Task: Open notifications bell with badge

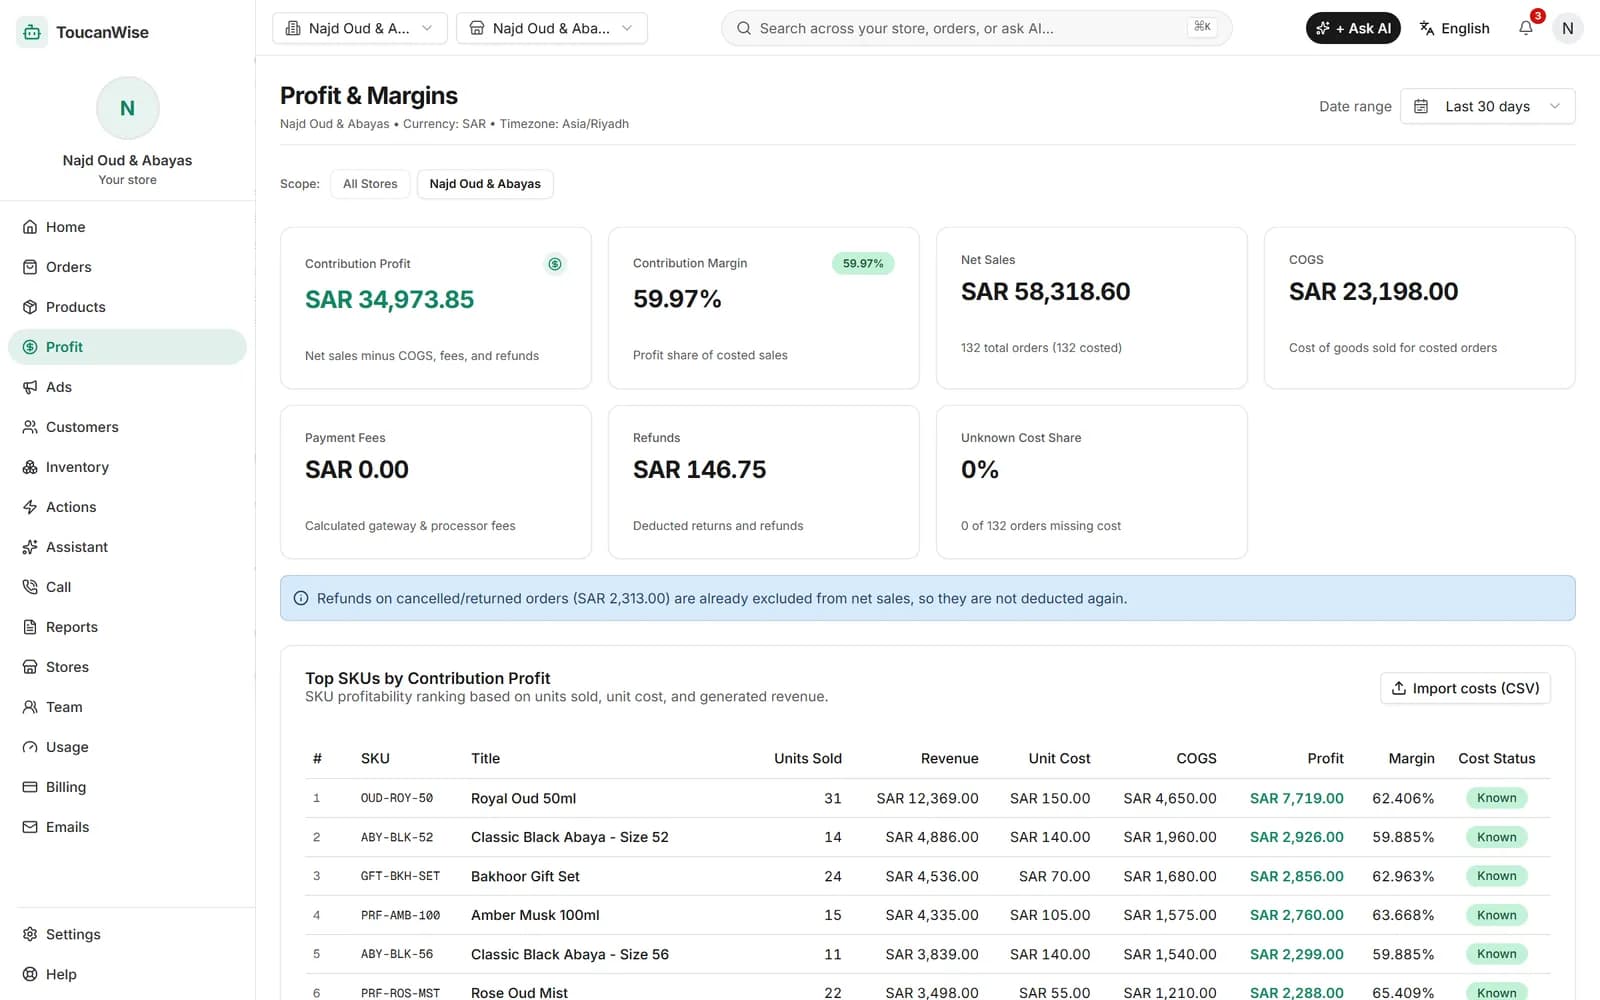Action: point(1526,28)
